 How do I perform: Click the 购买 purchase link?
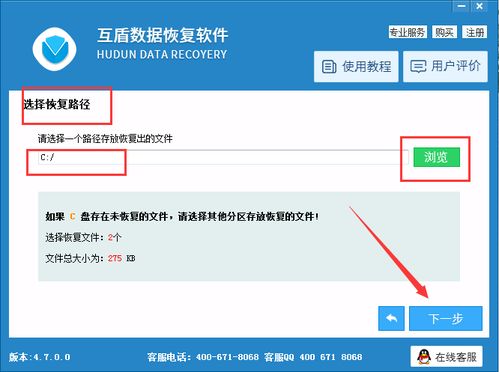[444, 32]
